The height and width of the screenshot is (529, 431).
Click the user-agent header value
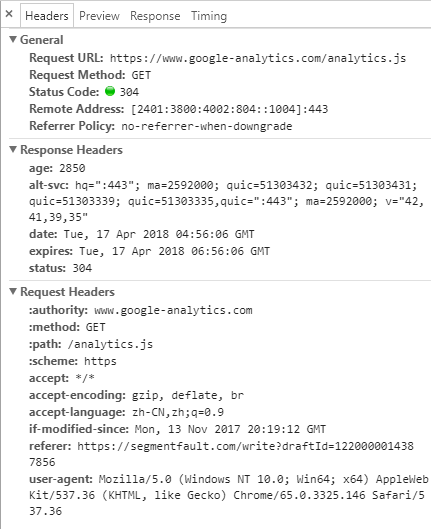229,495
